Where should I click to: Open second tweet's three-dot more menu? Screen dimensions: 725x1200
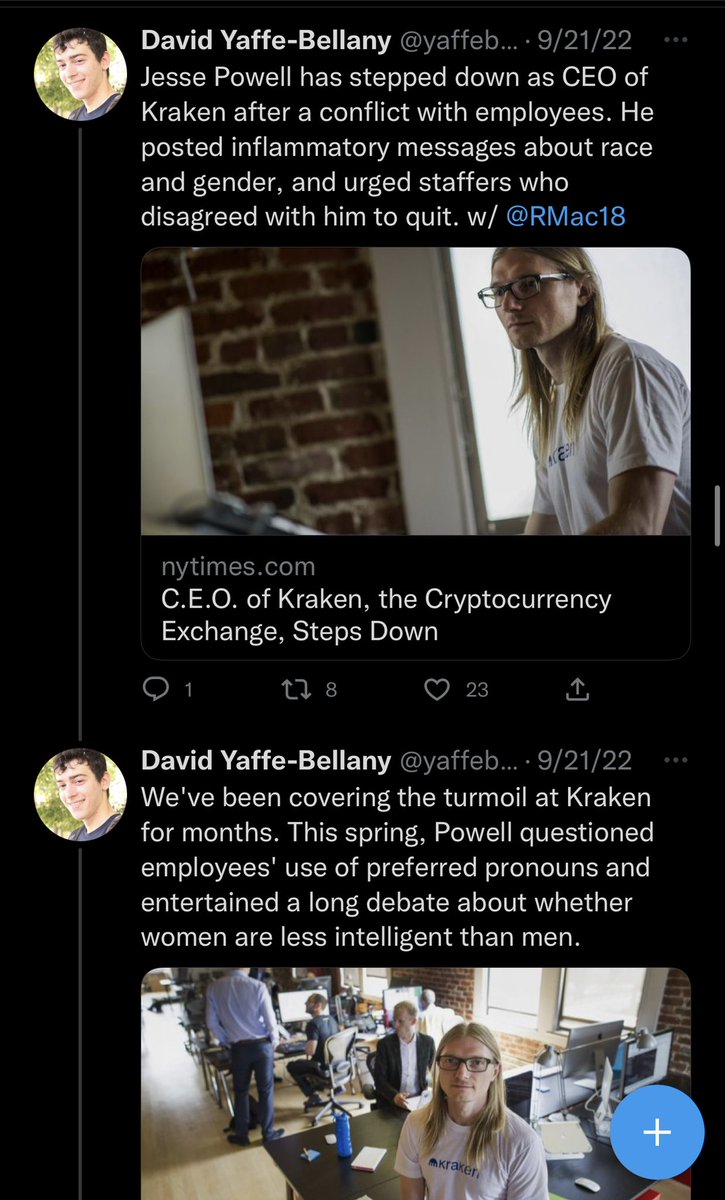[676, 761]
